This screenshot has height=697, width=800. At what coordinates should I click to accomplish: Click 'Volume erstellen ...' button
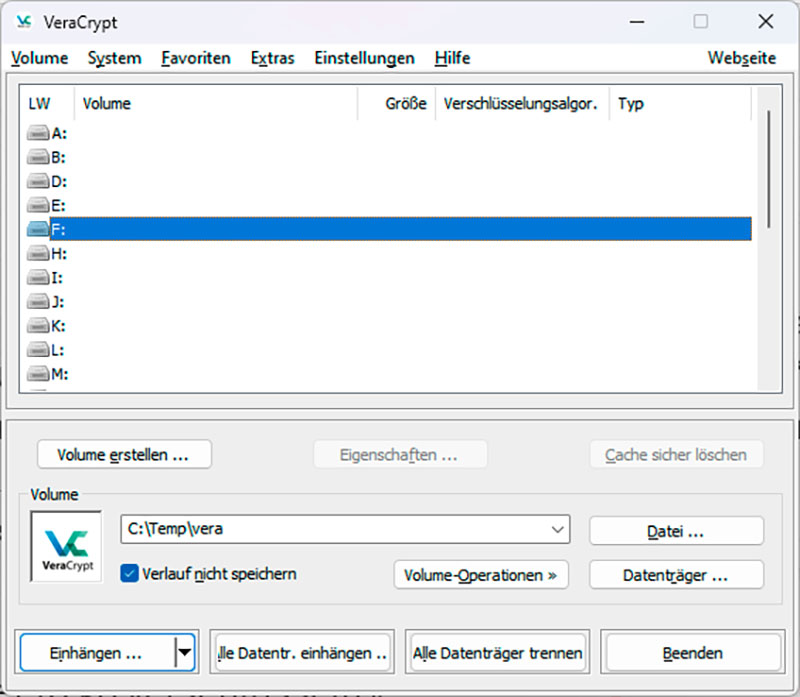(124, 454)
